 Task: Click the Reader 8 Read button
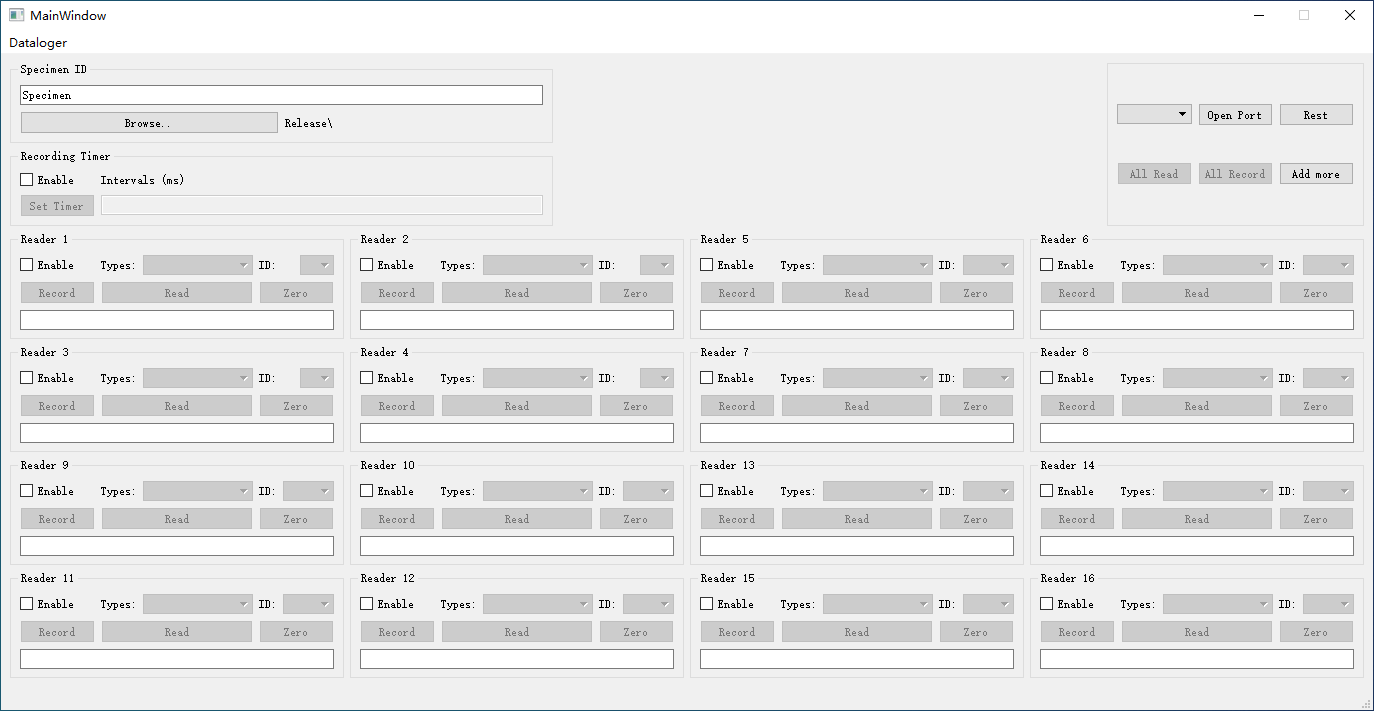(1197, 406)
